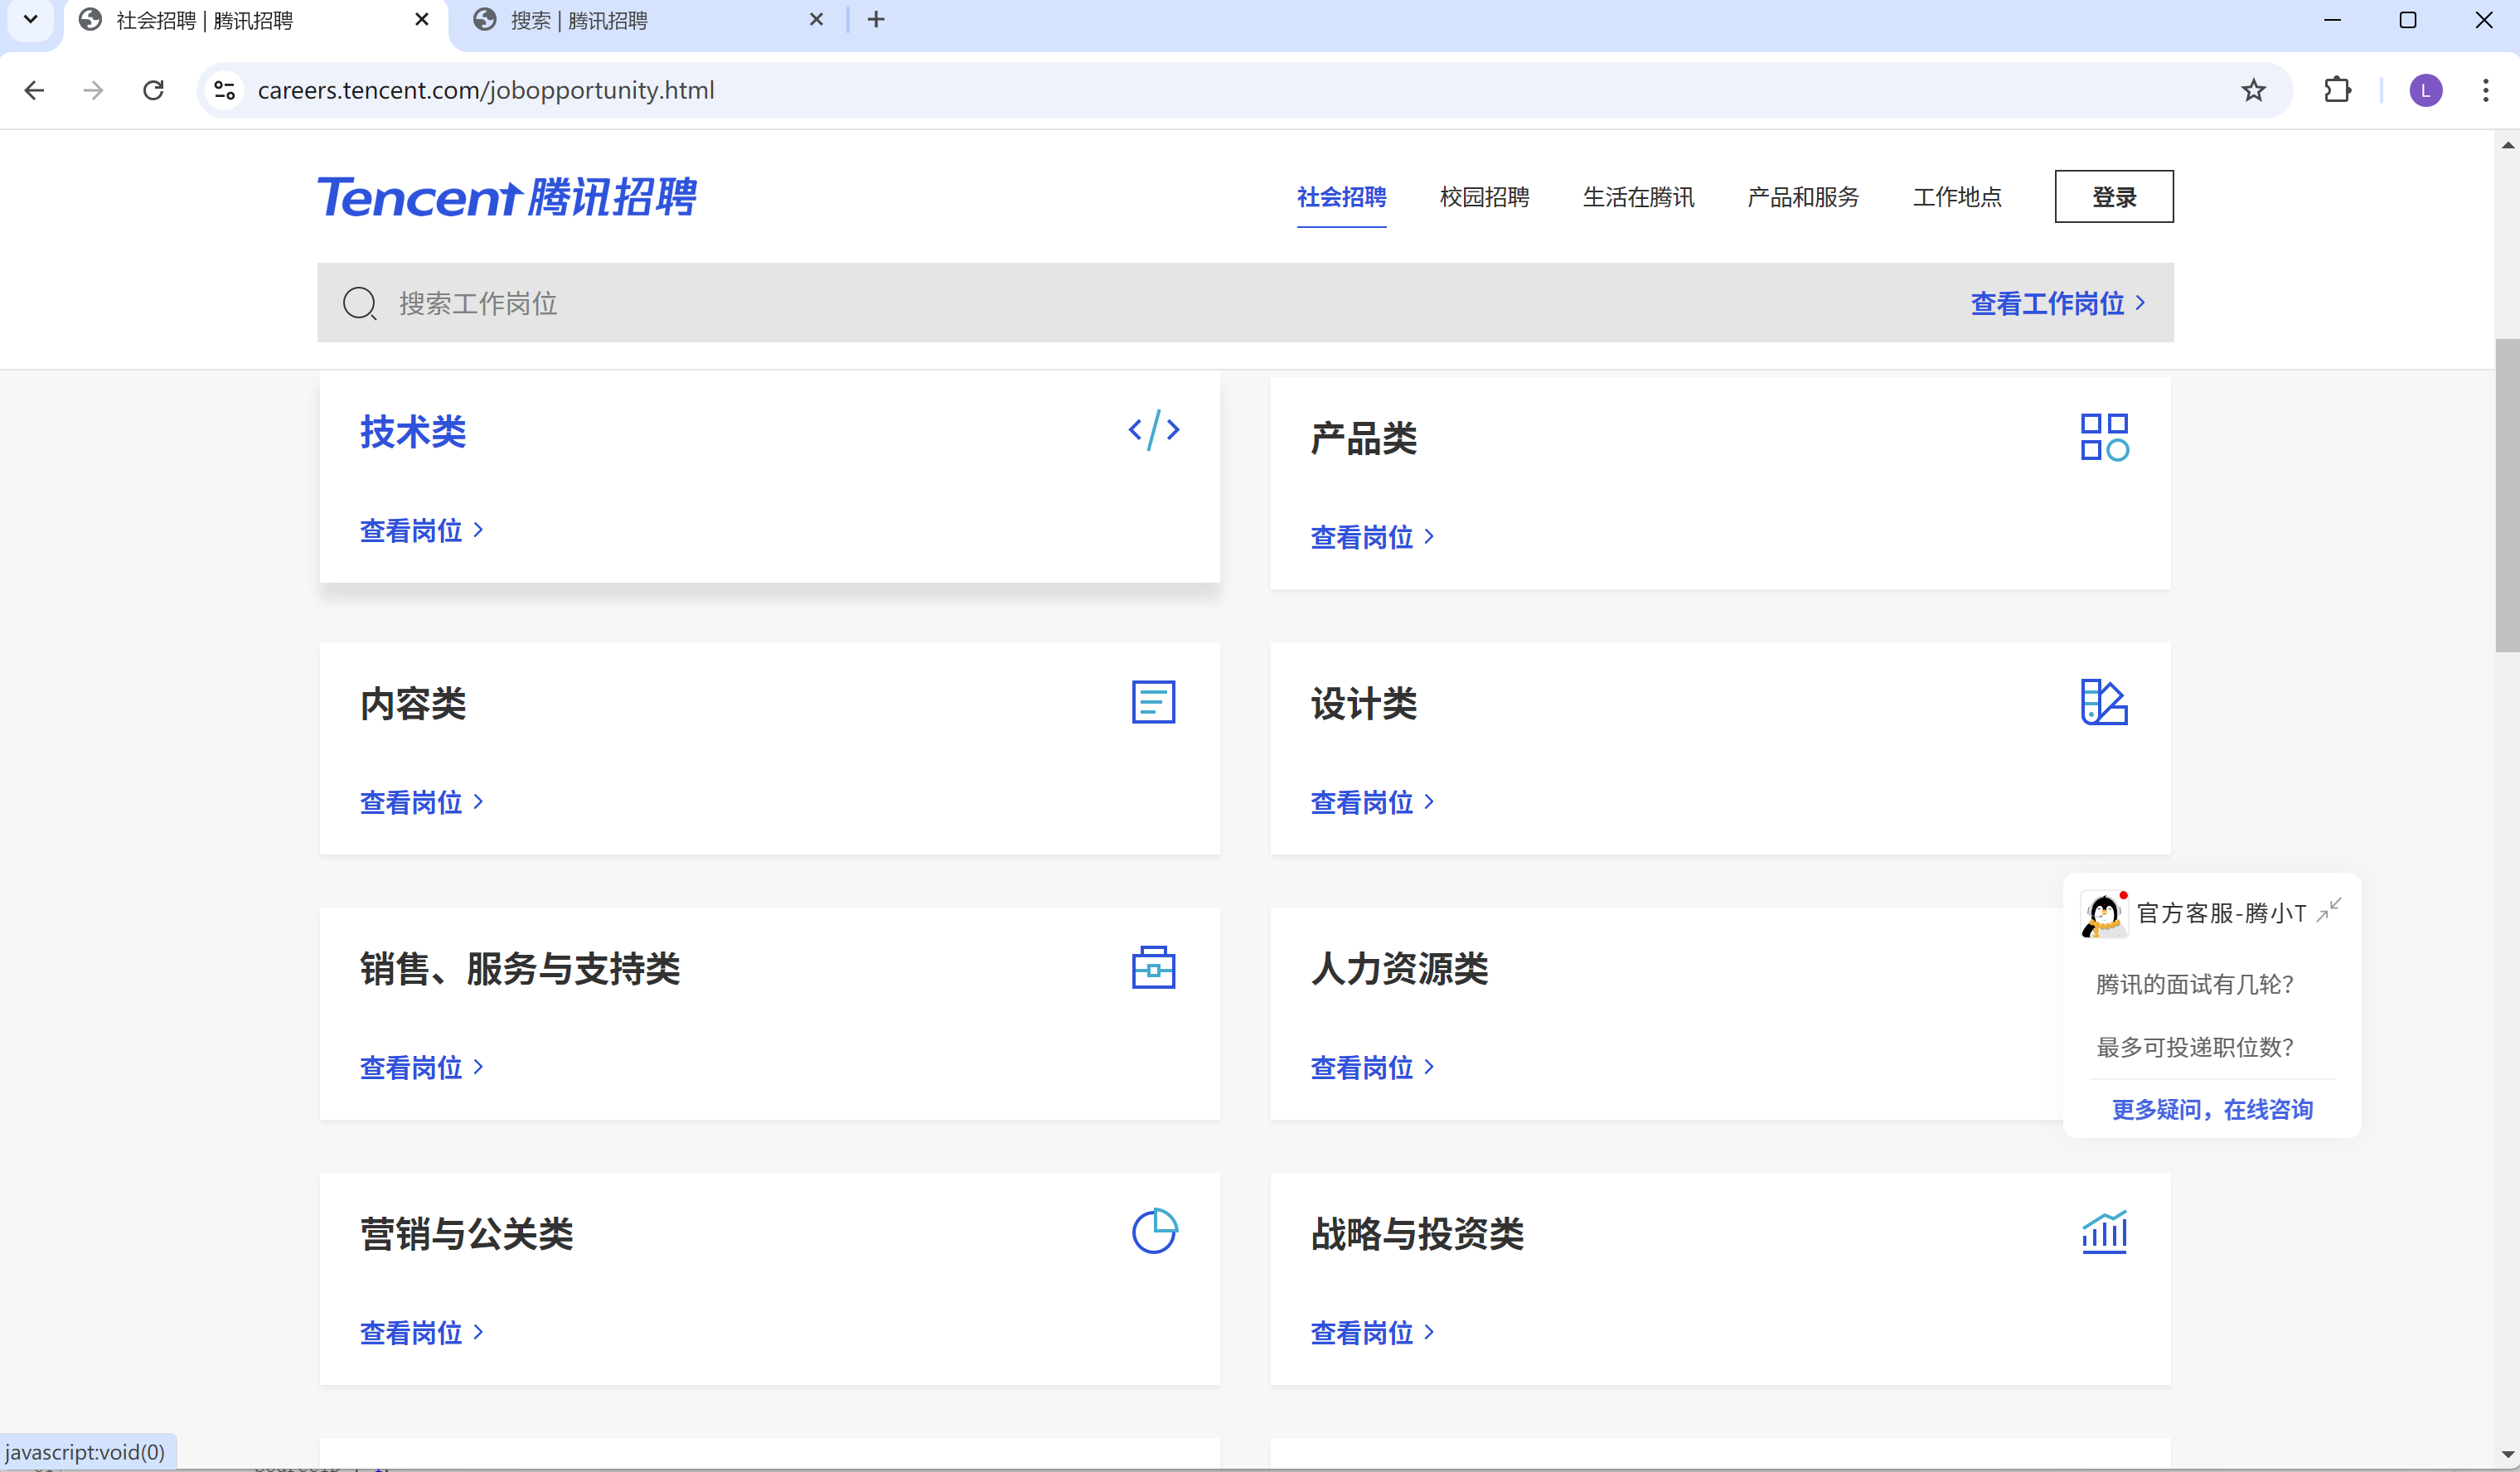
Task: Open the tab search dropdown arrow
Action: [x=30, y=19]
